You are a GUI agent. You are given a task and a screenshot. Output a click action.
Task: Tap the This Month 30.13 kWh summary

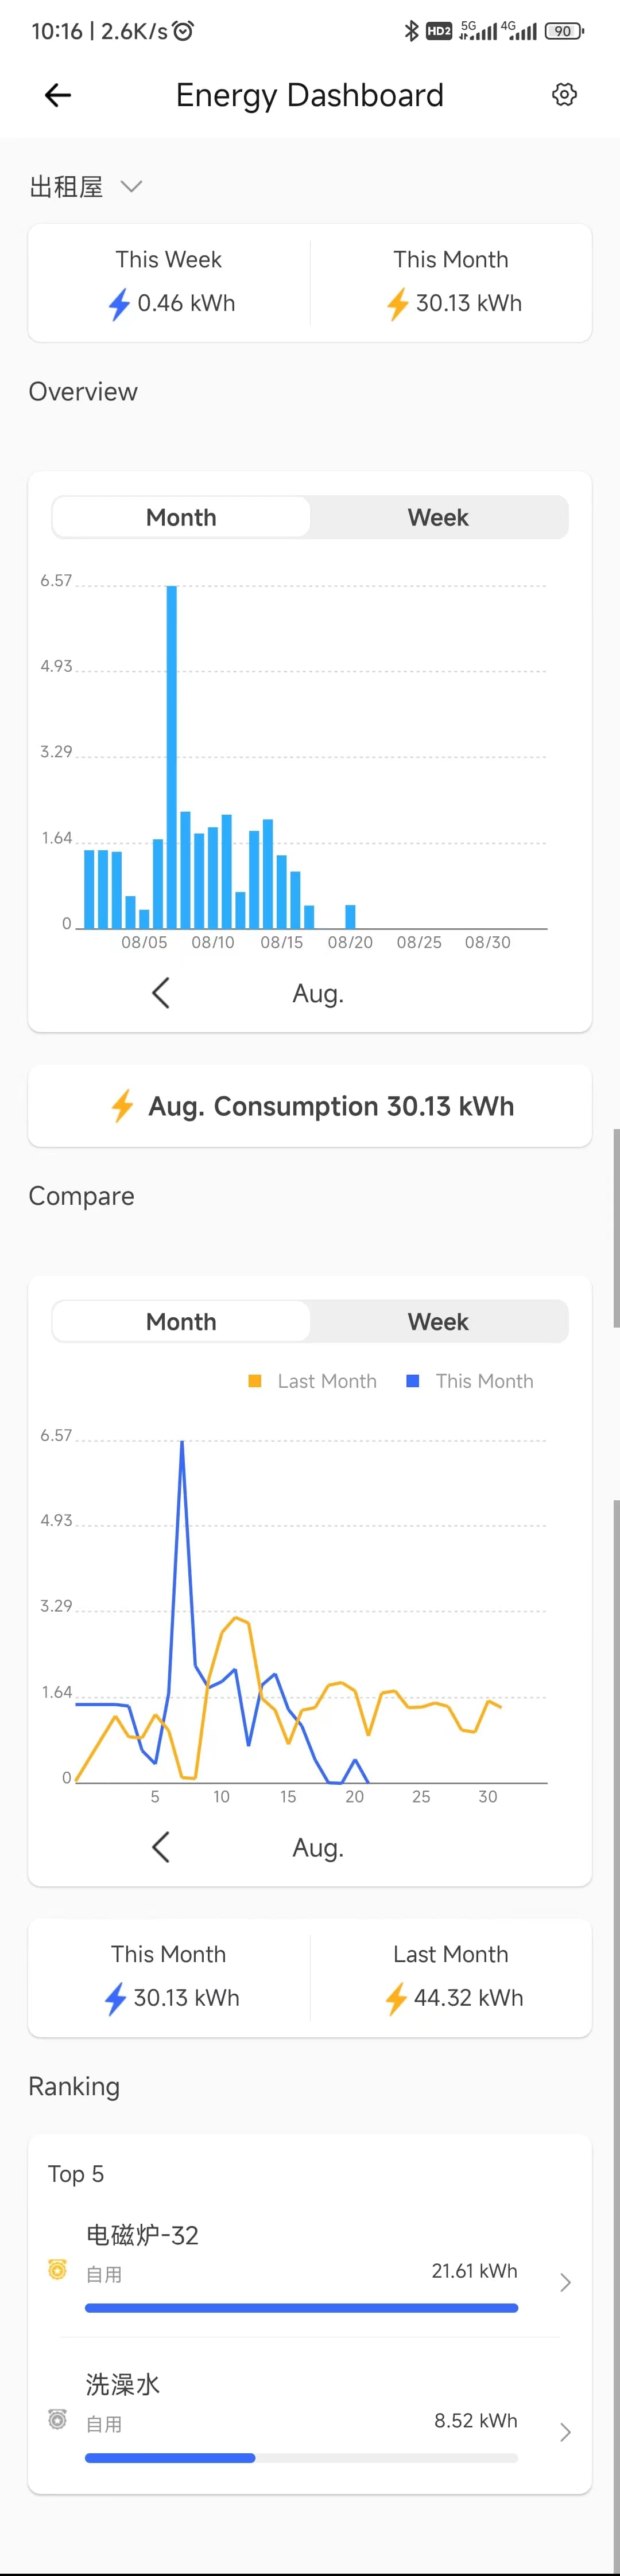(x=170, y=1977)
